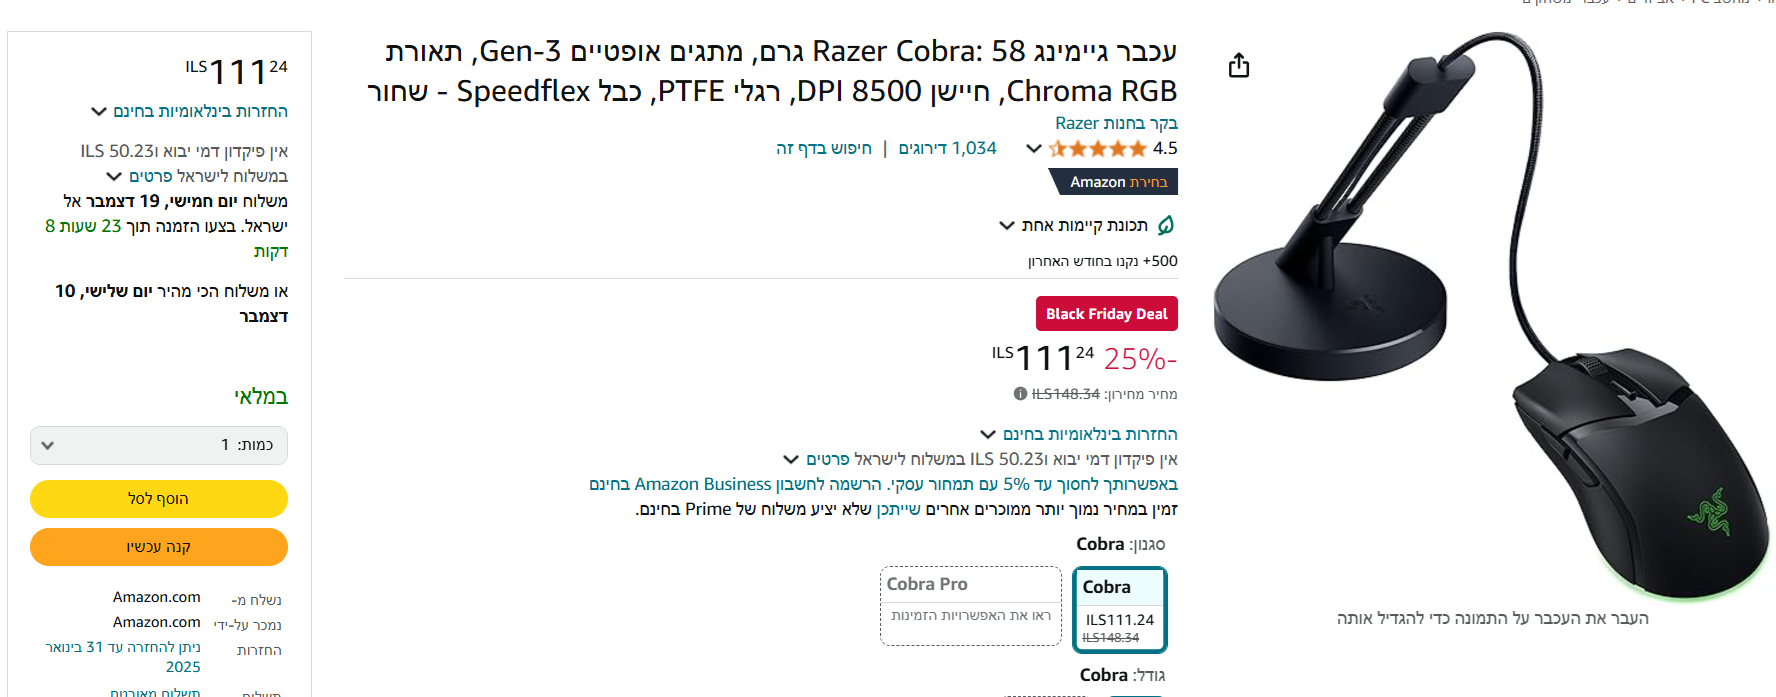Select the Cobra style option priced ILS111.24
This screenshot has height=697, width=1776.
tap(1119, 609)
